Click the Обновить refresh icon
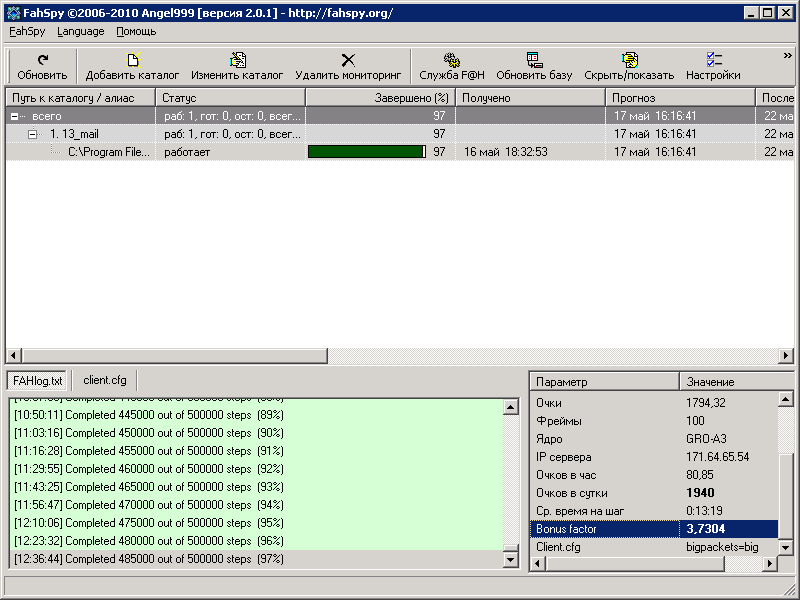 point(43,59)
